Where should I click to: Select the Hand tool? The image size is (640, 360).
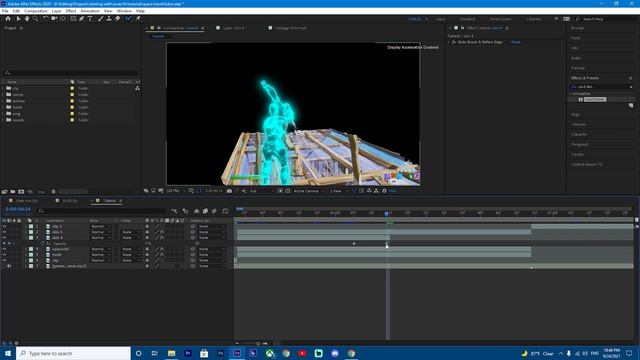[27, 19]
